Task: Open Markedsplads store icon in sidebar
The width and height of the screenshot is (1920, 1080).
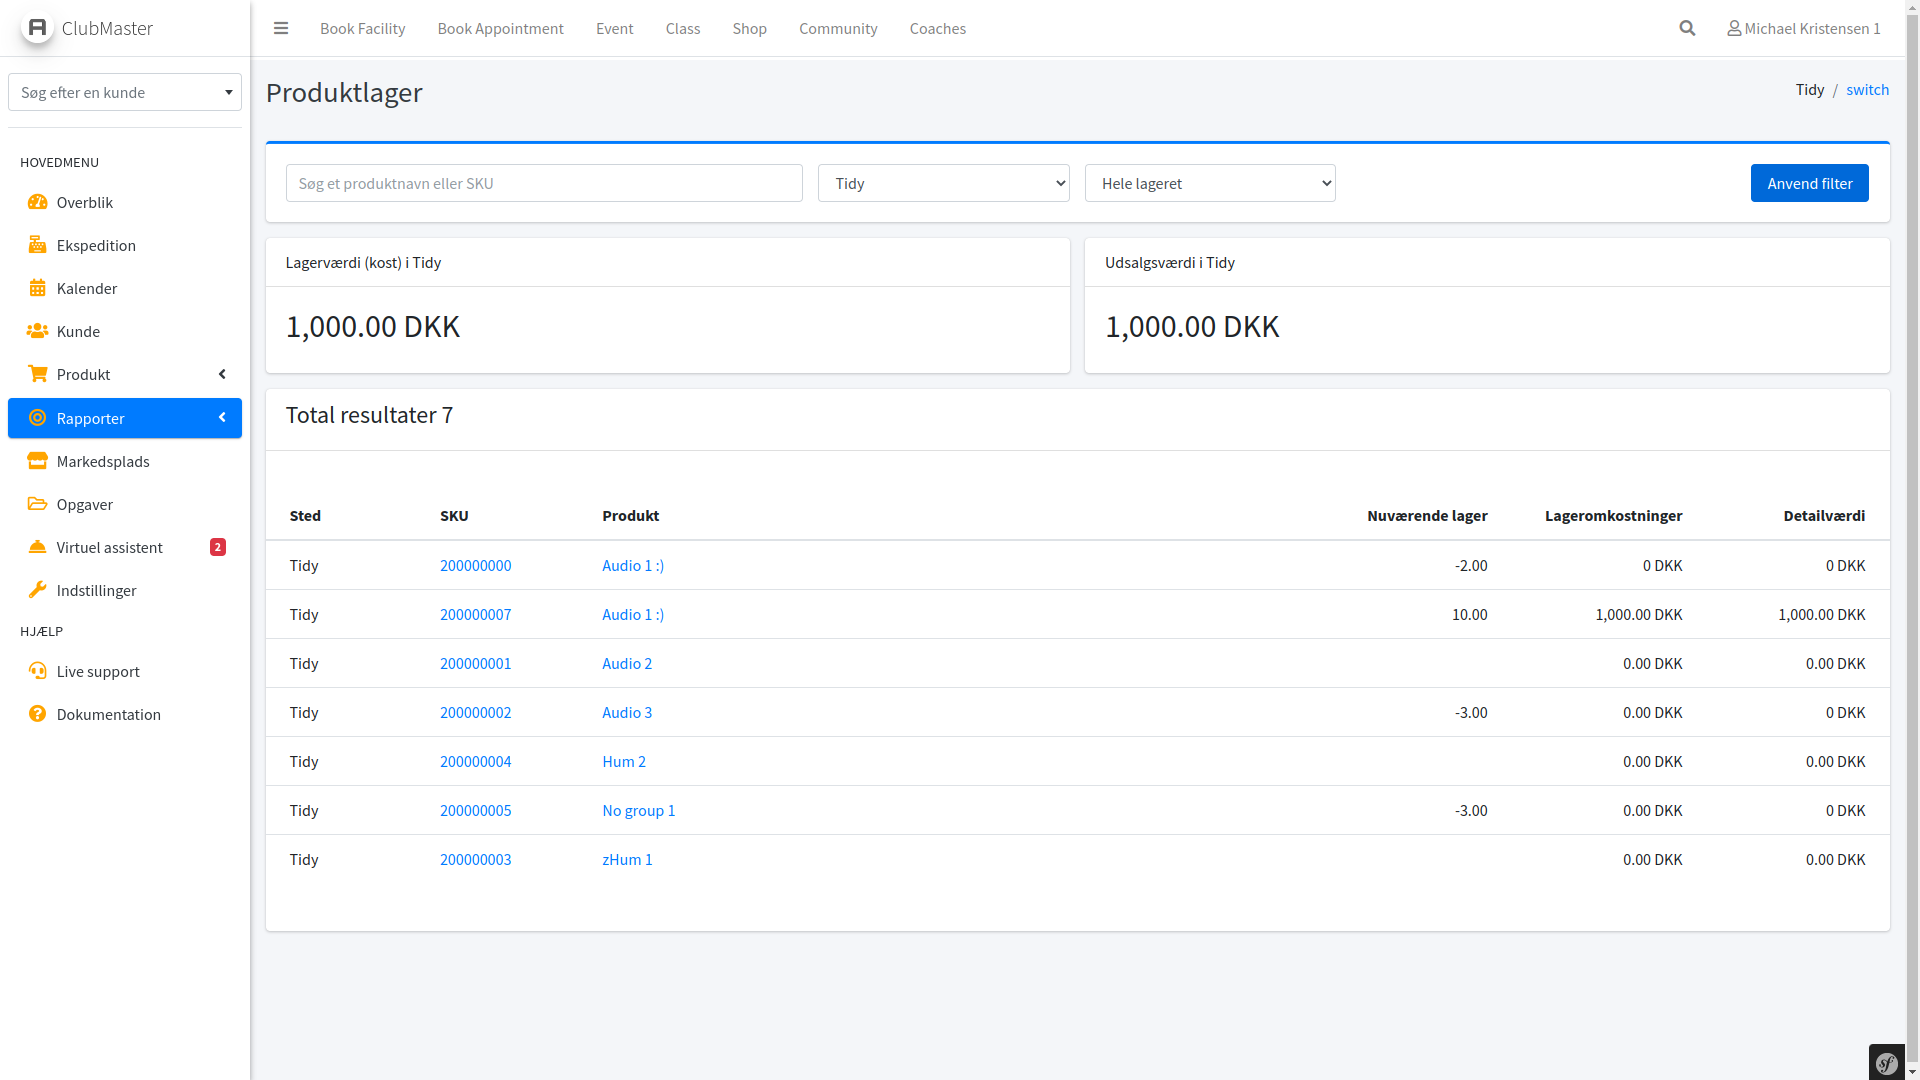Action: (x=37, y=461)
